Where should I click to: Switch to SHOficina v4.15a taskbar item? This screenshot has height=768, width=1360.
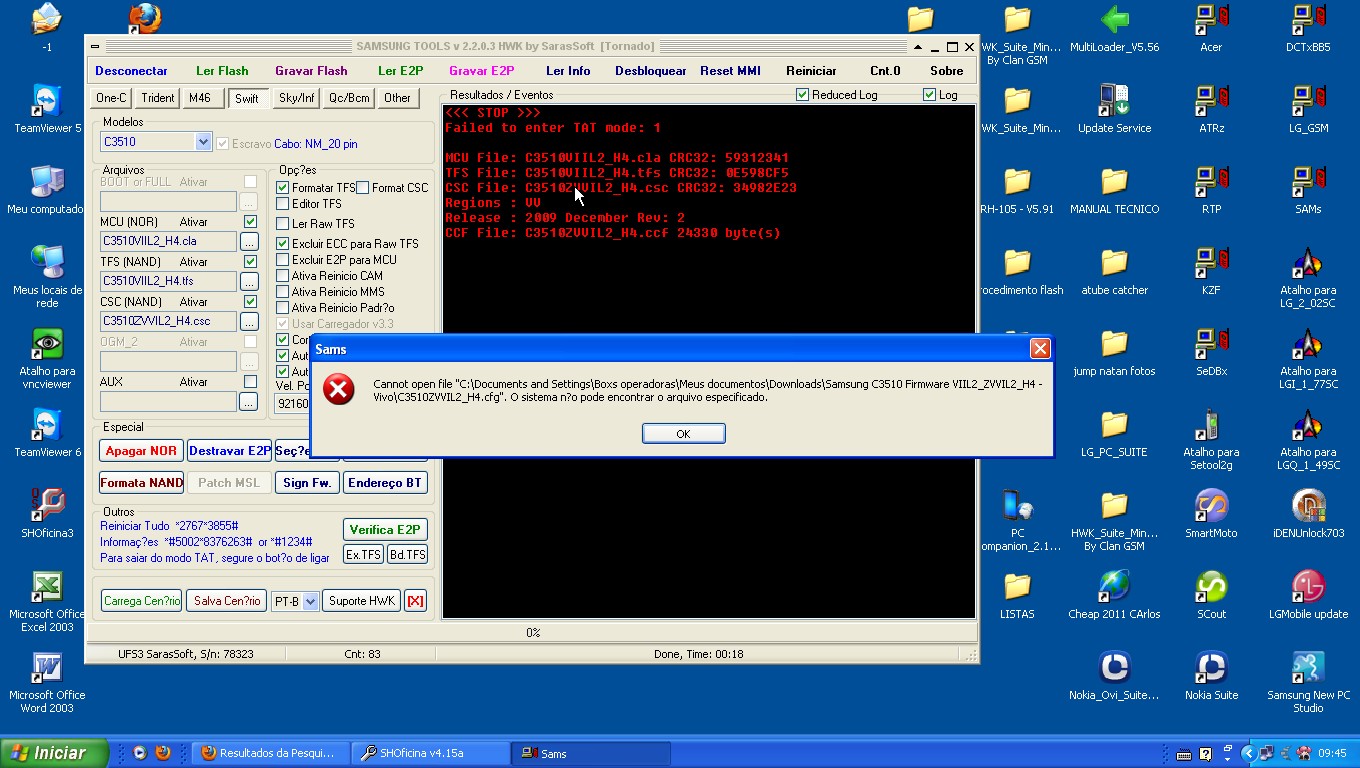click(432, 753)
